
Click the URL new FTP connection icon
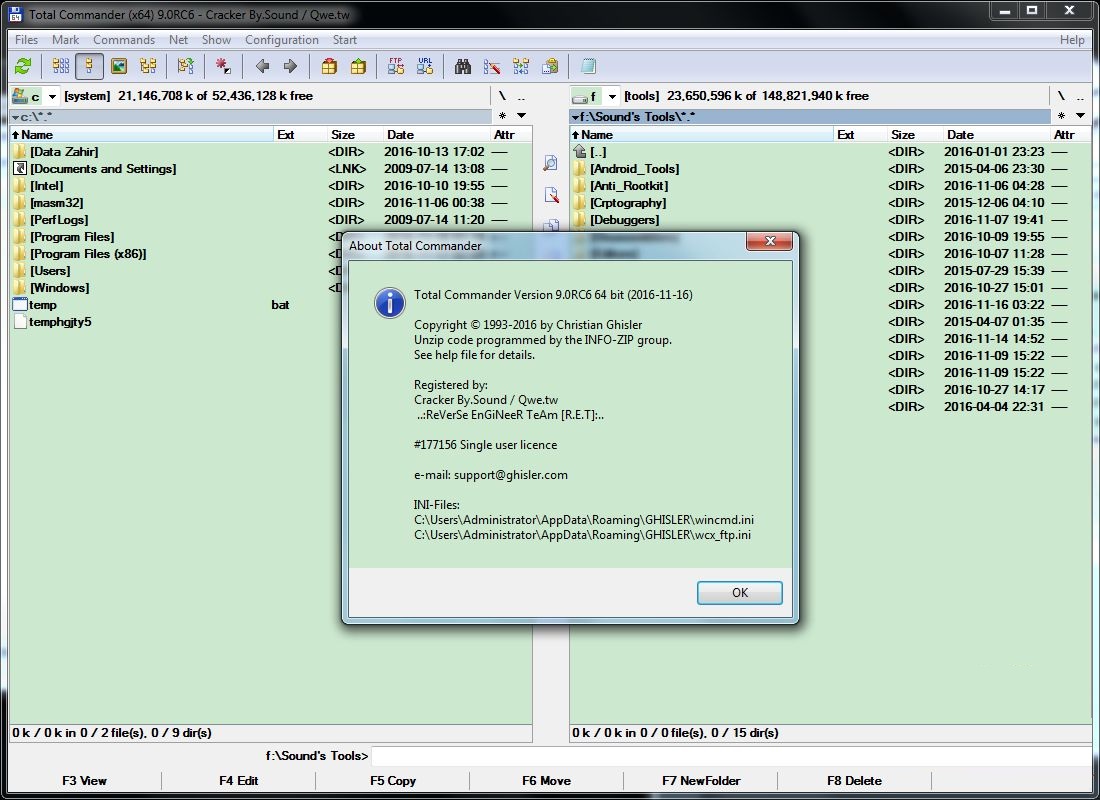click(x=426, y=67)
